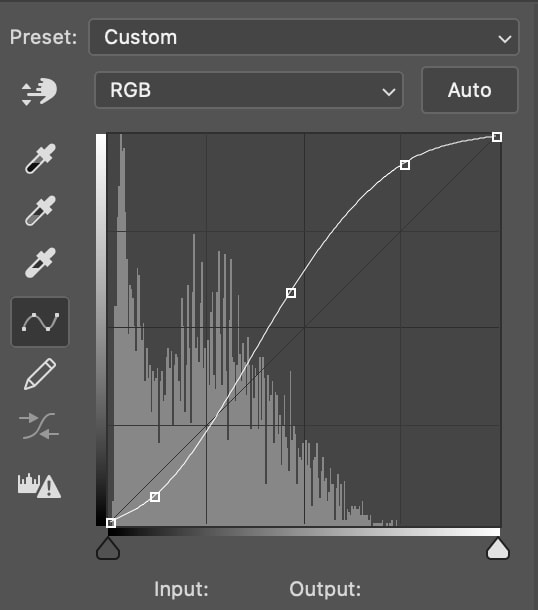Viewport: 538px width, 610px height.
Task: Select the curve point near the highlights
Action: pyautogui.click(x=405, y=165)
